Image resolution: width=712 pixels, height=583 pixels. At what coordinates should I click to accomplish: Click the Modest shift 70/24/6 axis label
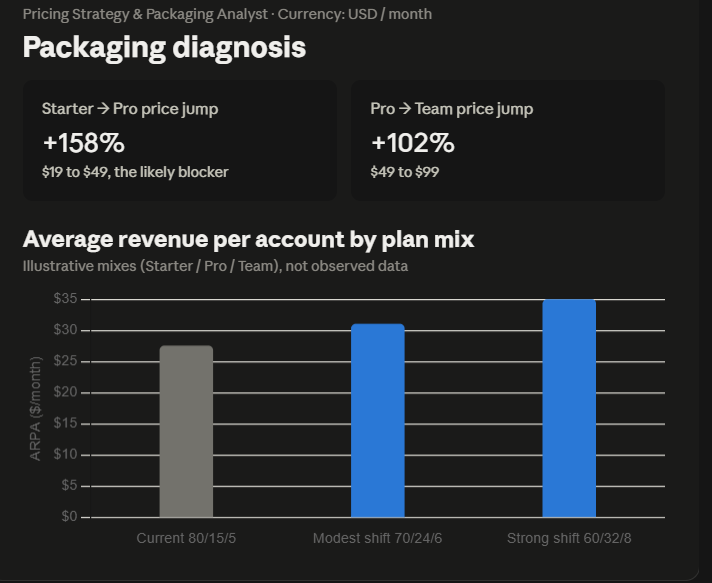377,539
